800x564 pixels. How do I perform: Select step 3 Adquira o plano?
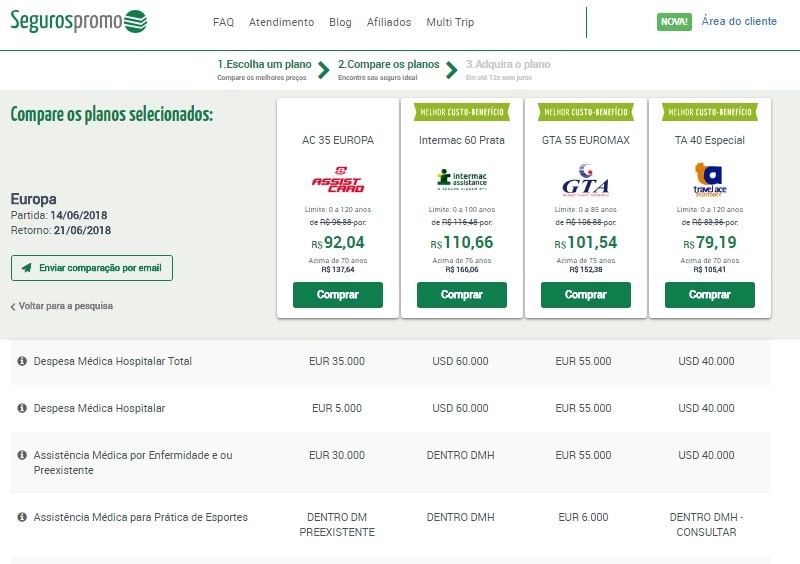point(508,70)
